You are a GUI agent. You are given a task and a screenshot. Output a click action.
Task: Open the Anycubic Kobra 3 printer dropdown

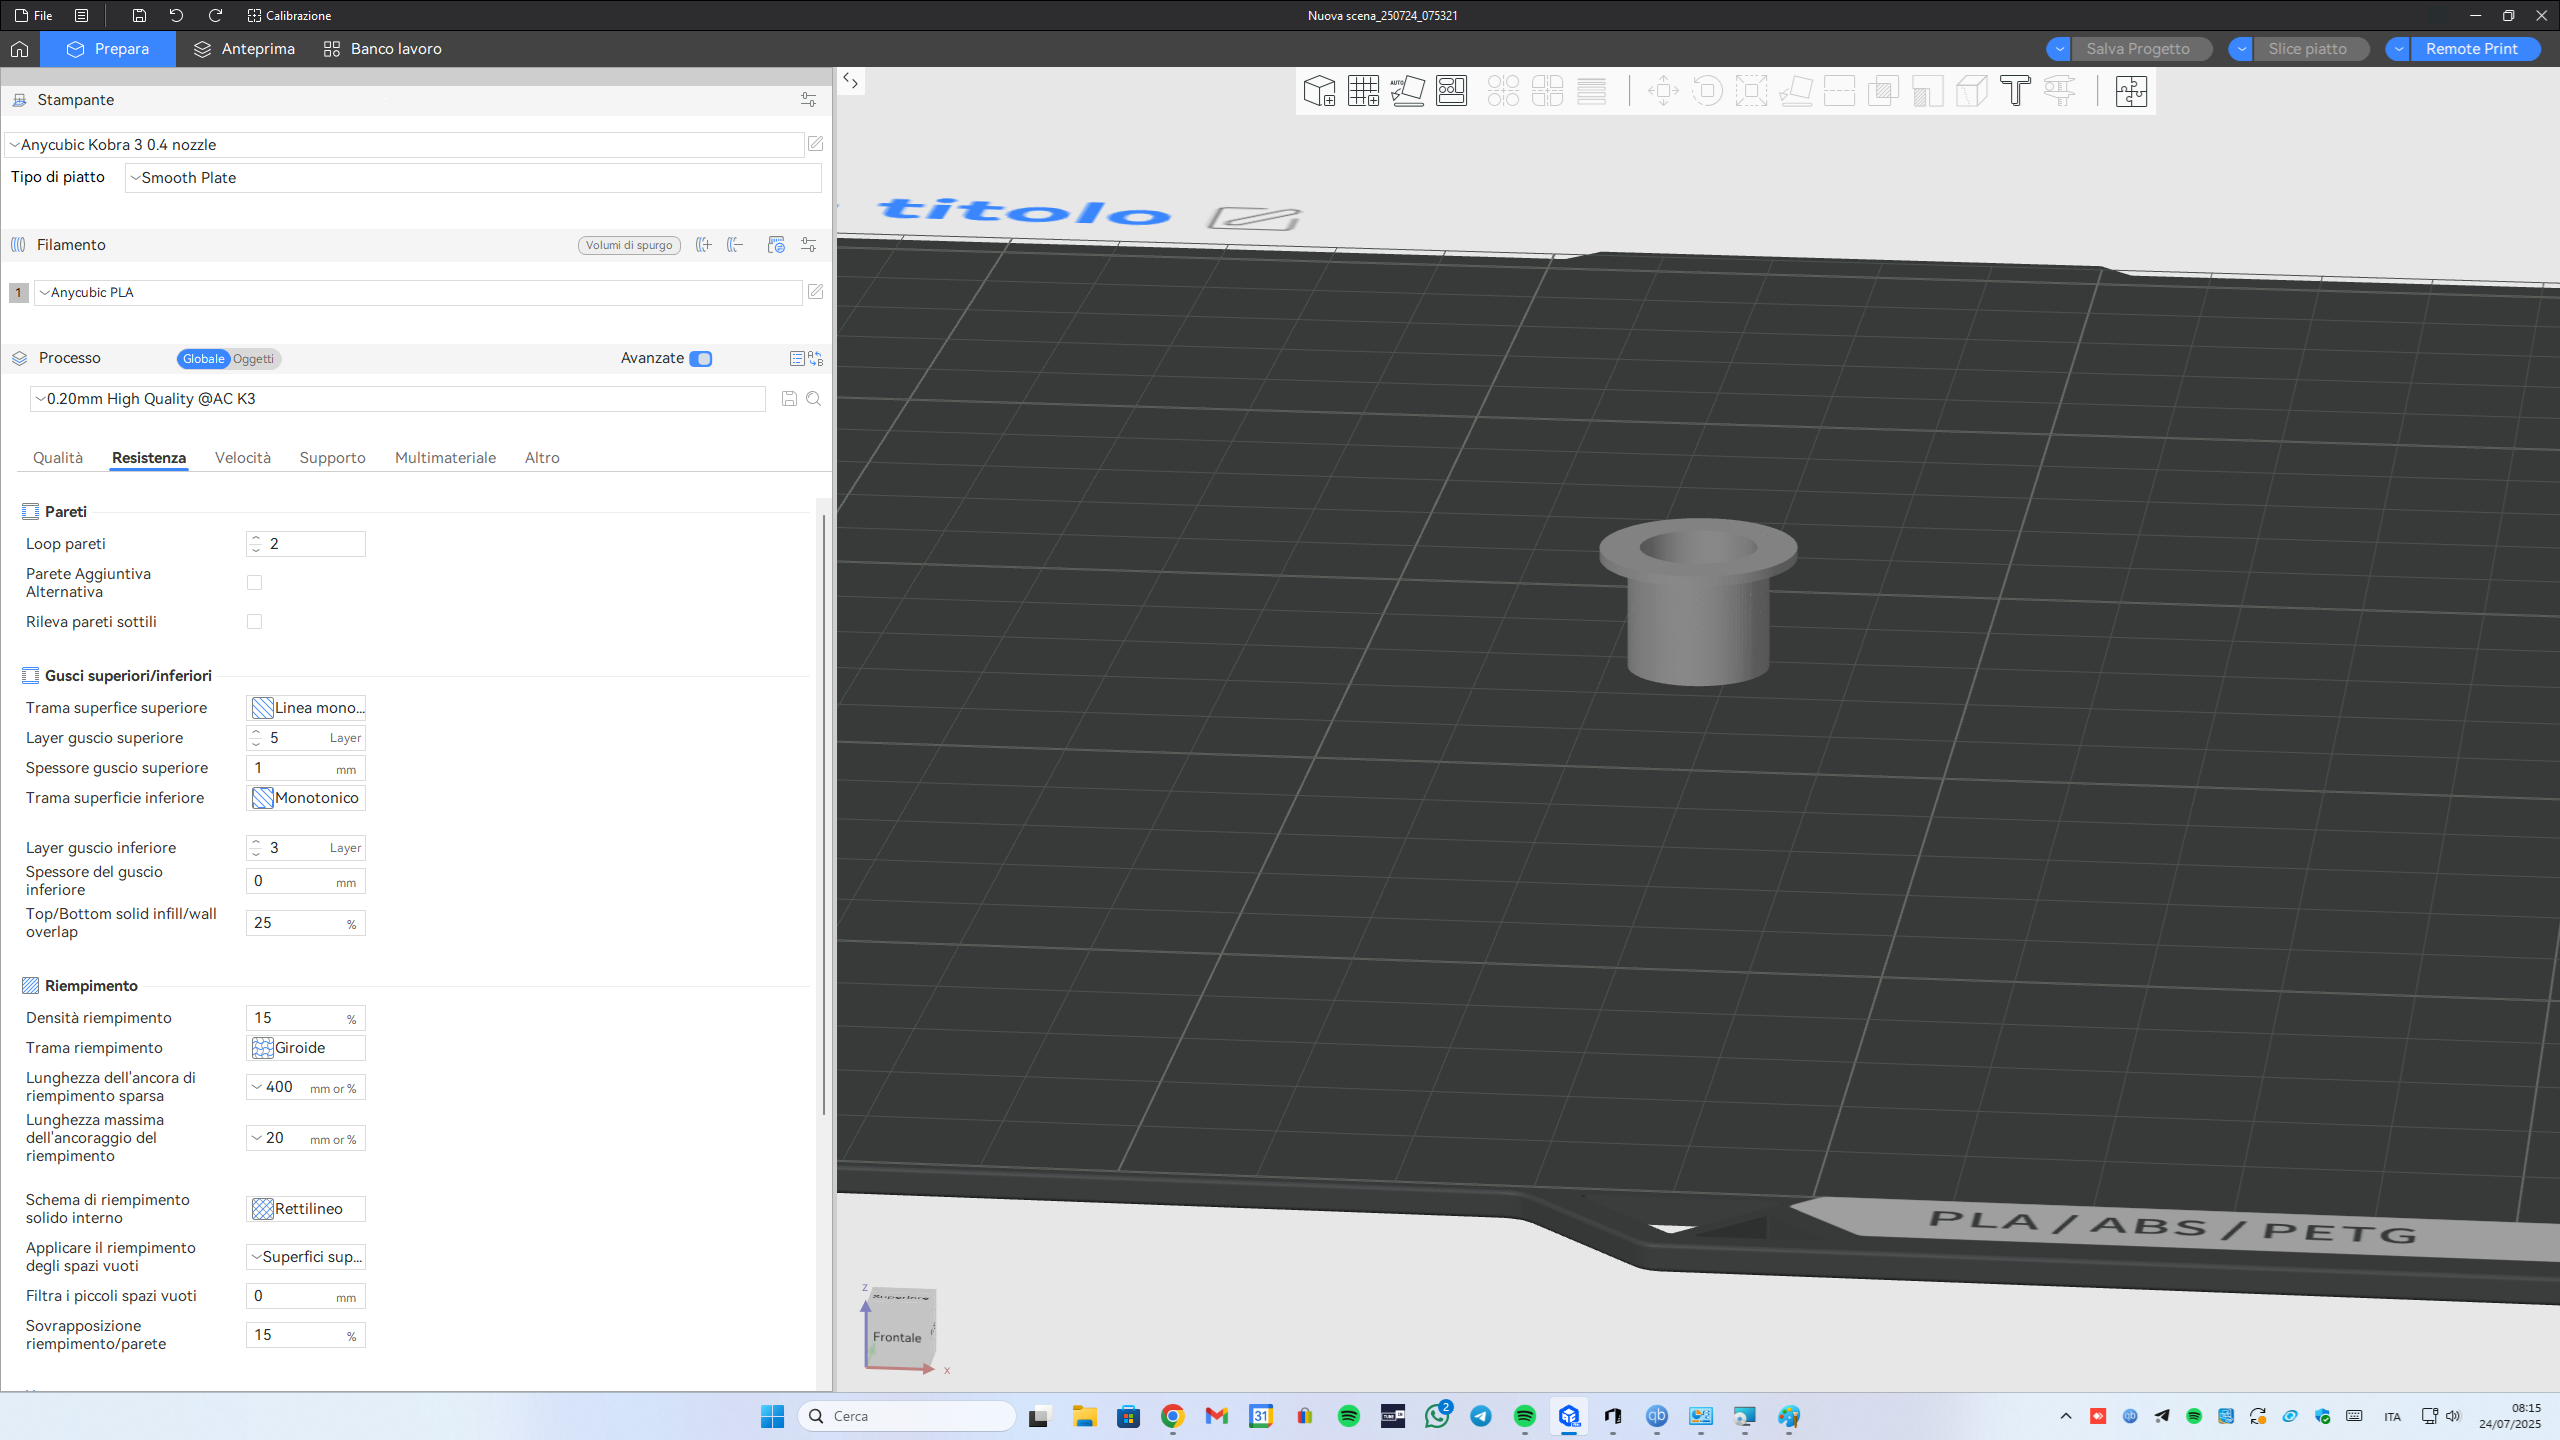tap(404, 145)
